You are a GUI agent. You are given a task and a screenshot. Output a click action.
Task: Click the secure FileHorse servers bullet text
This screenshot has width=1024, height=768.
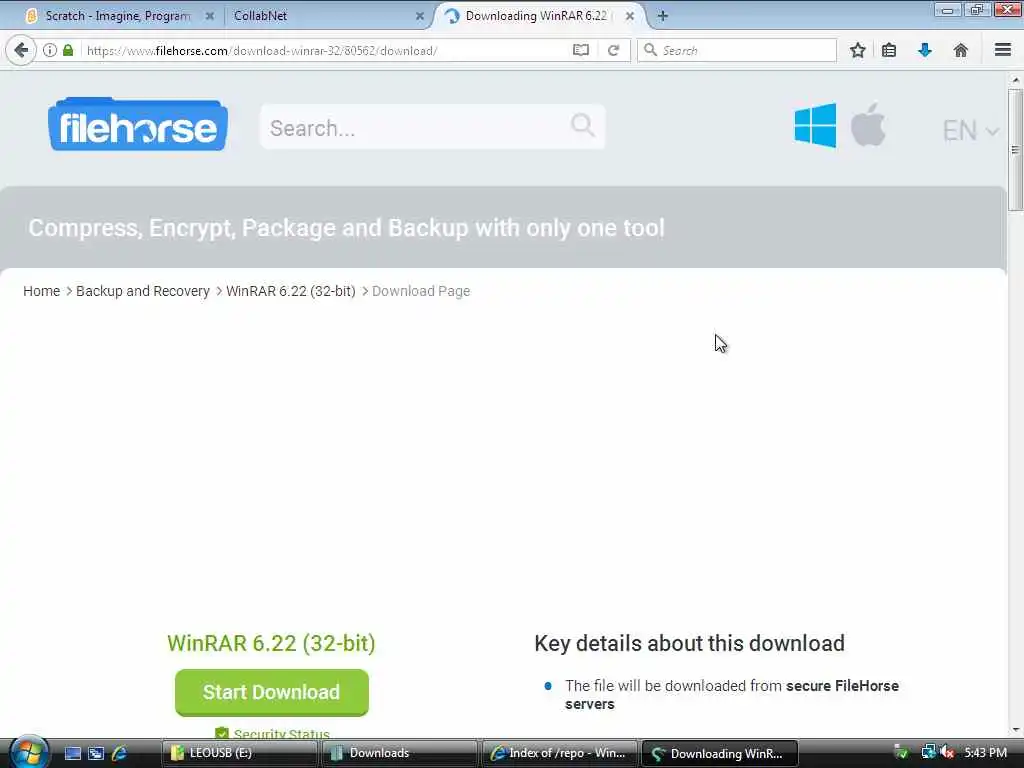click(x=731, y=695)
